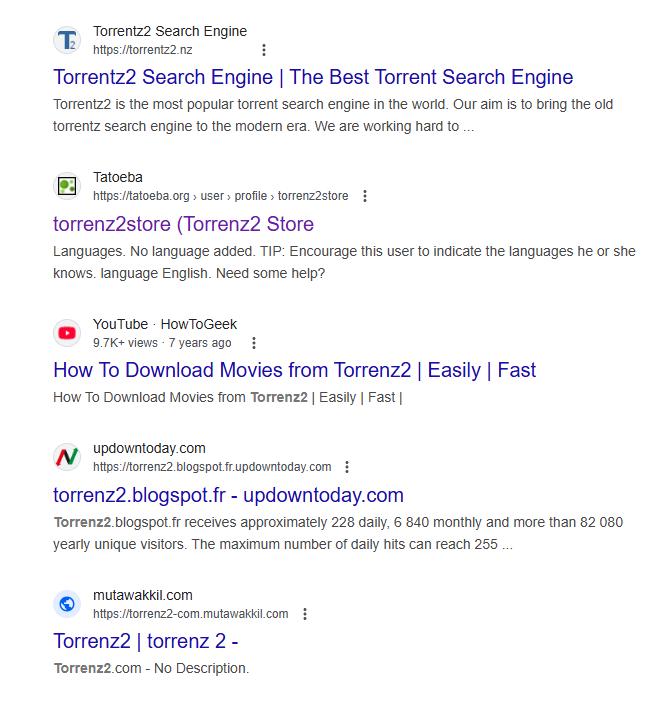Click the Torrentz2 site favicon
The image size is (663, 719).
coord(67,40)
